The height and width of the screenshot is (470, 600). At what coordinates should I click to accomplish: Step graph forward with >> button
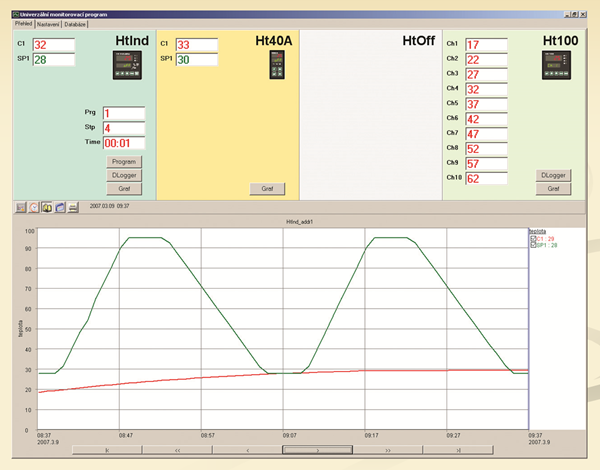pyautogui.click(x=387, y=451)
